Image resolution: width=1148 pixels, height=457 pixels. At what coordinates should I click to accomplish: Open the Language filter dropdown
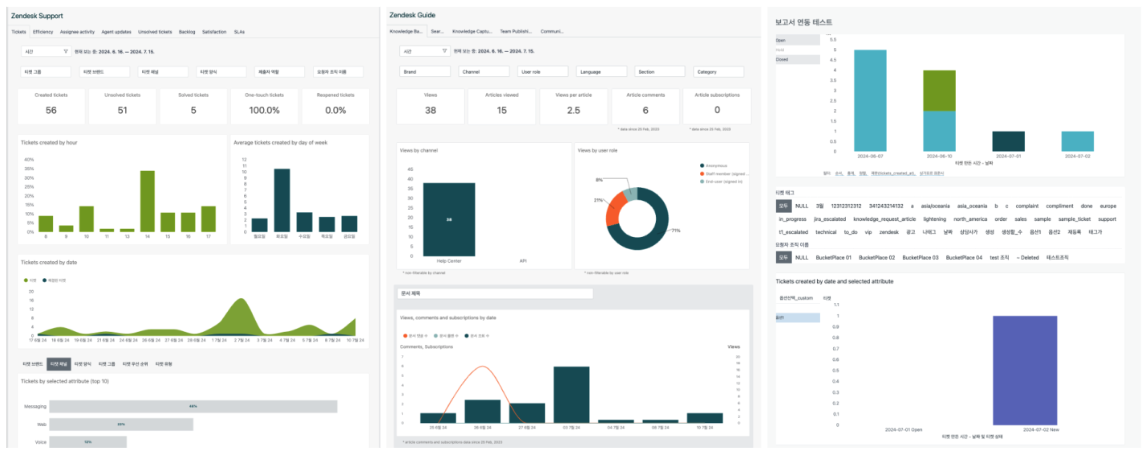click(601, 72)
